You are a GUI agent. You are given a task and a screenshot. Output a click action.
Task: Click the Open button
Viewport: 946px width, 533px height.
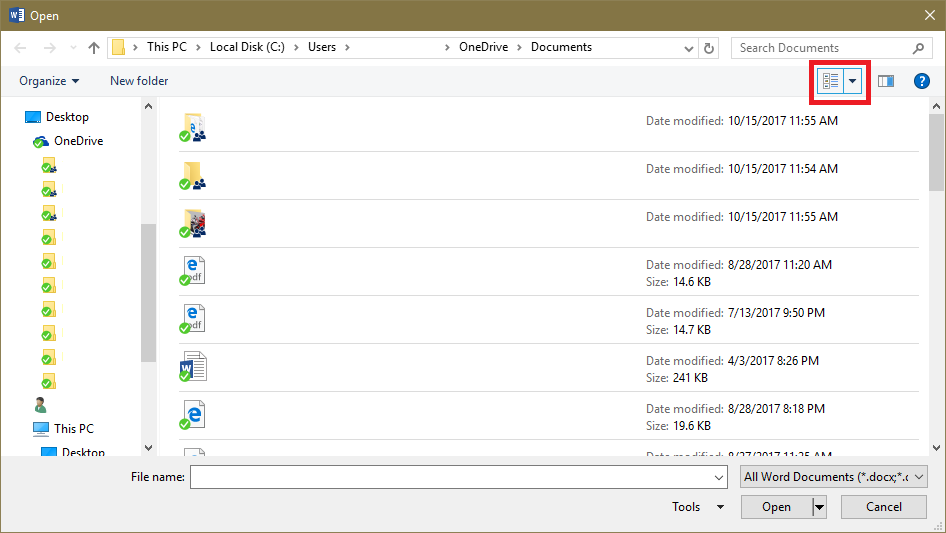[x=776, y=507]
